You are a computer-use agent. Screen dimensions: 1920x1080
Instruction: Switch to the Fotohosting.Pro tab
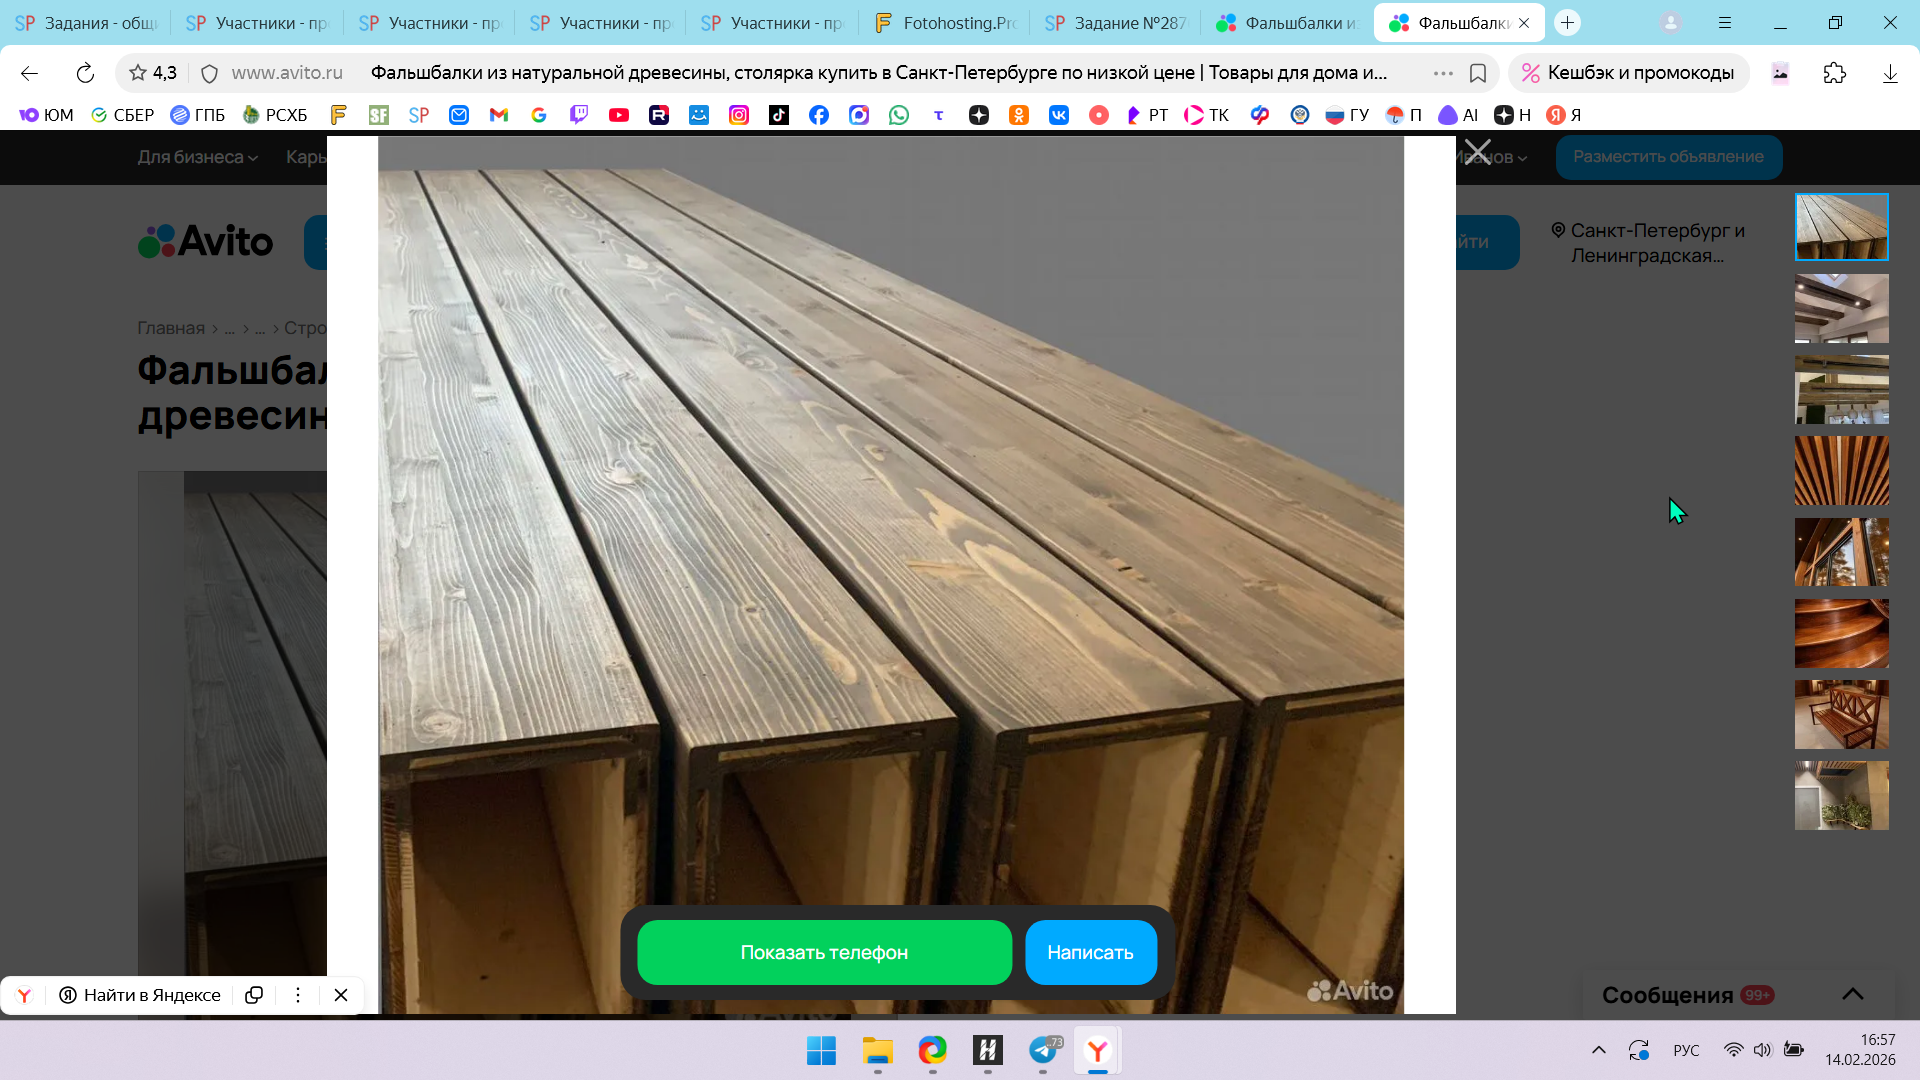(x=945, y=23)
